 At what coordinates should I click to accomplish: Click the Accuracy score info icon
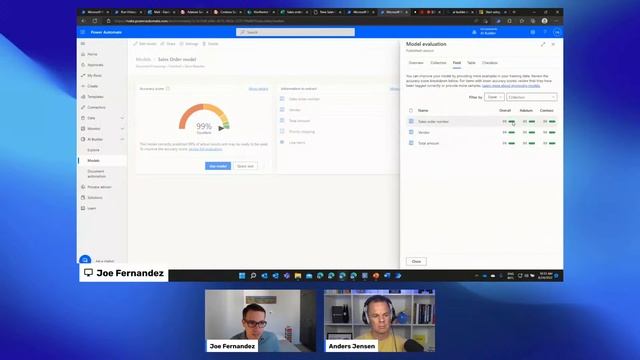168,89
